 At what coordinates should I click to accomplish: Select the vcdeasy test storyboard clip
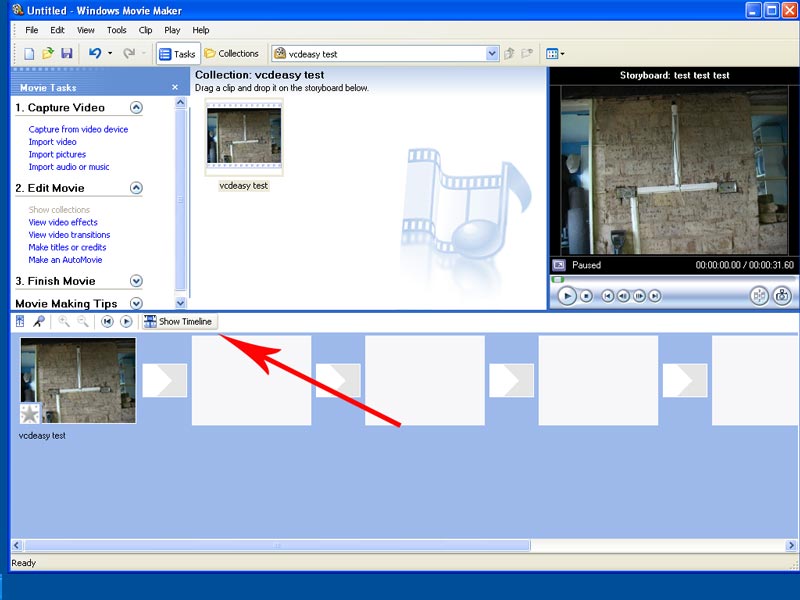[x=78, y=380]
